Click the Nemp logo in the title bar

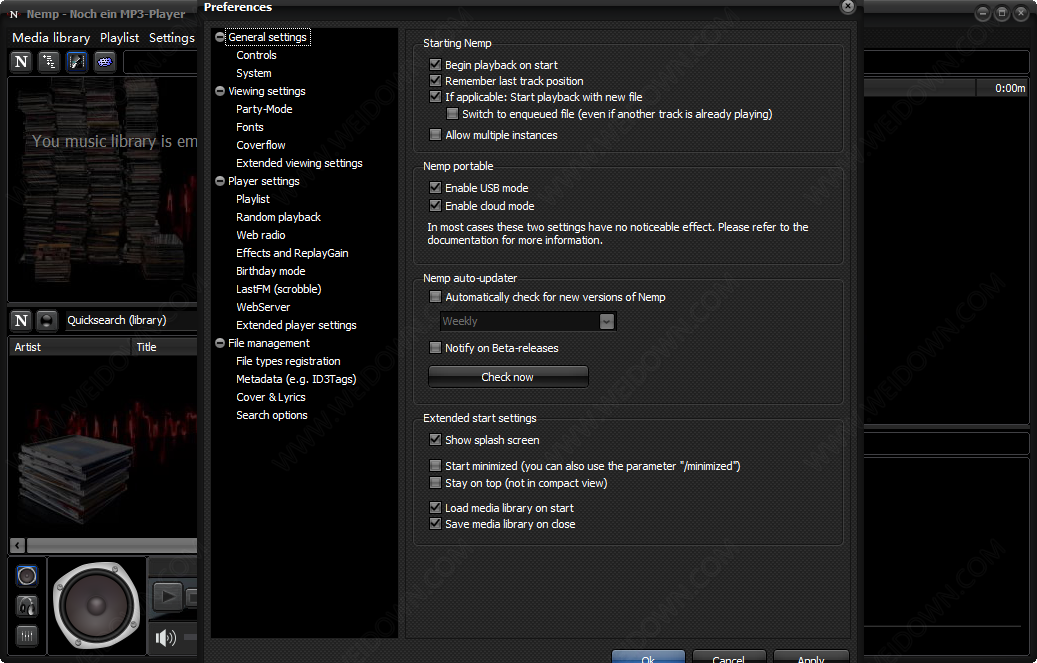[13, 14]
